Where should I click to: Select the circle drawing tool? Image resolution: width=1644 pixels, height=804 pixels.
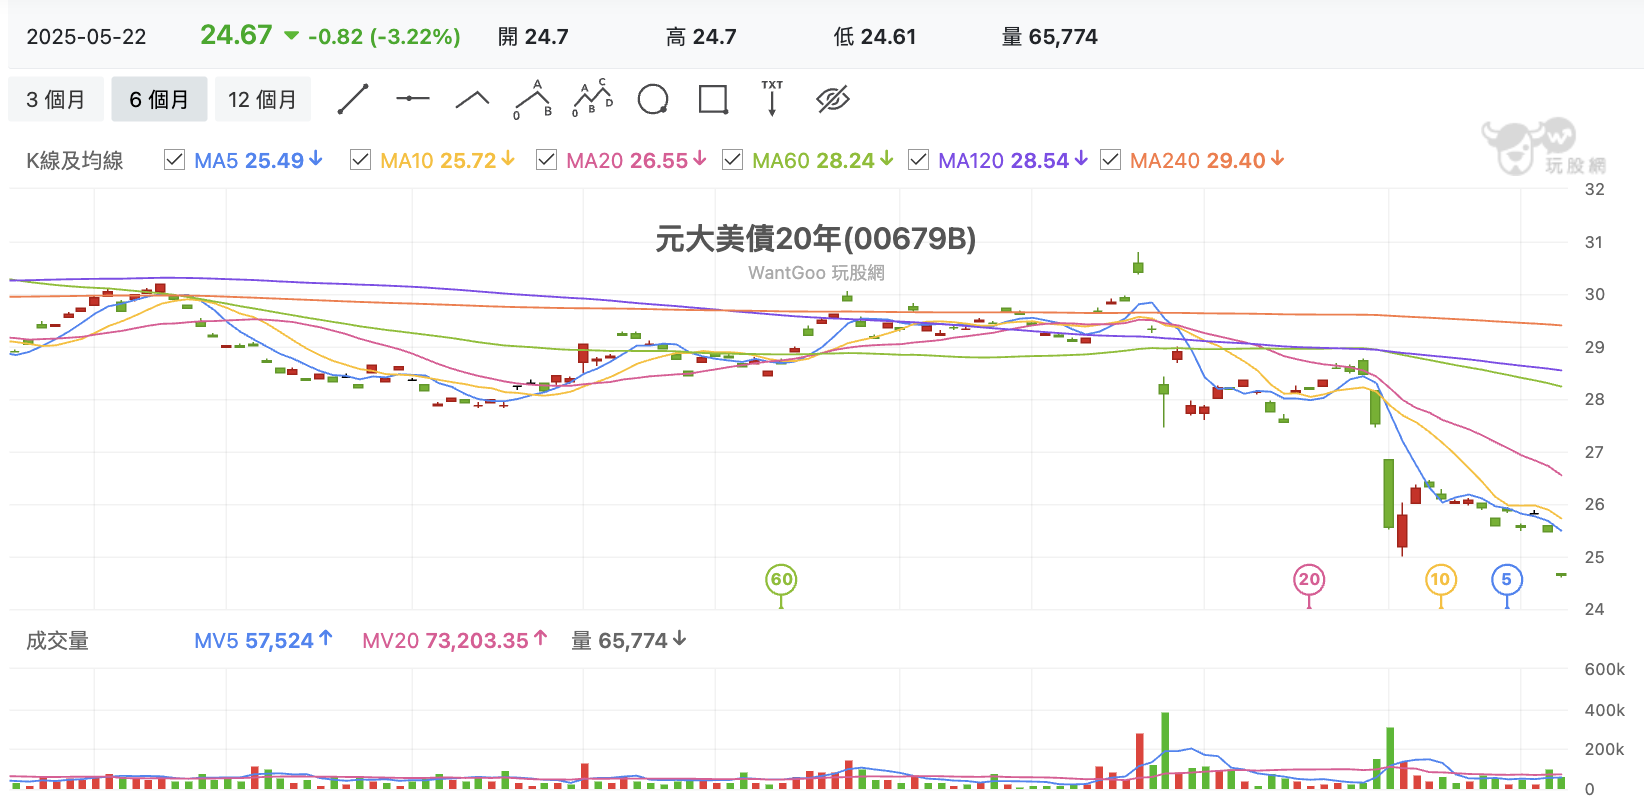653,99
